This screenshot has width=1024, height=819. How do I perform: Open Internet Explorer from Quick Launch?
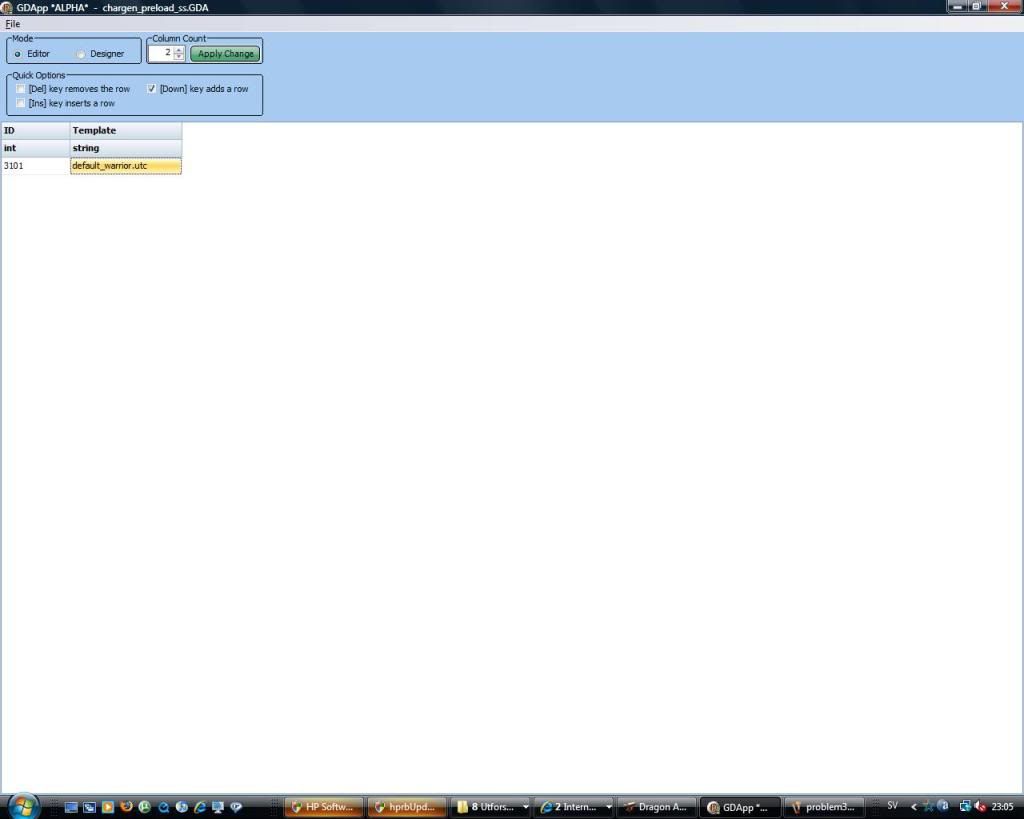coord(200,807)
